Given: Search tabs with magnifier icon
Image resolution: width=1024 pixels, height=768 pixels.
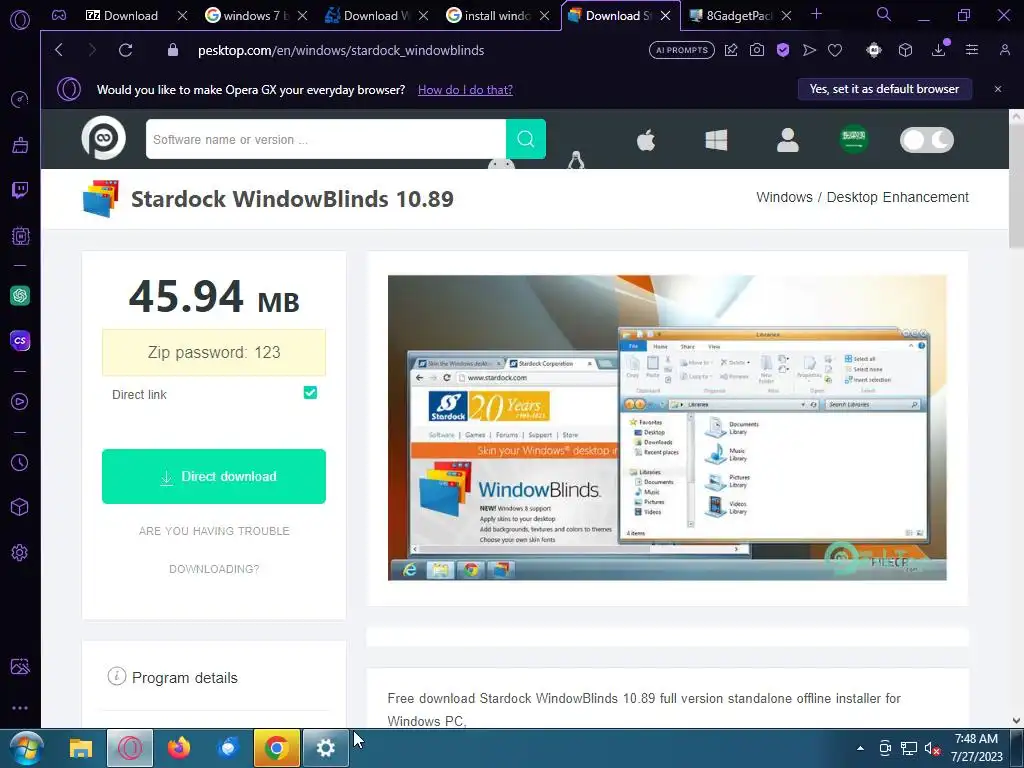Looking at the screenshot, I should [x=884, y=14].
